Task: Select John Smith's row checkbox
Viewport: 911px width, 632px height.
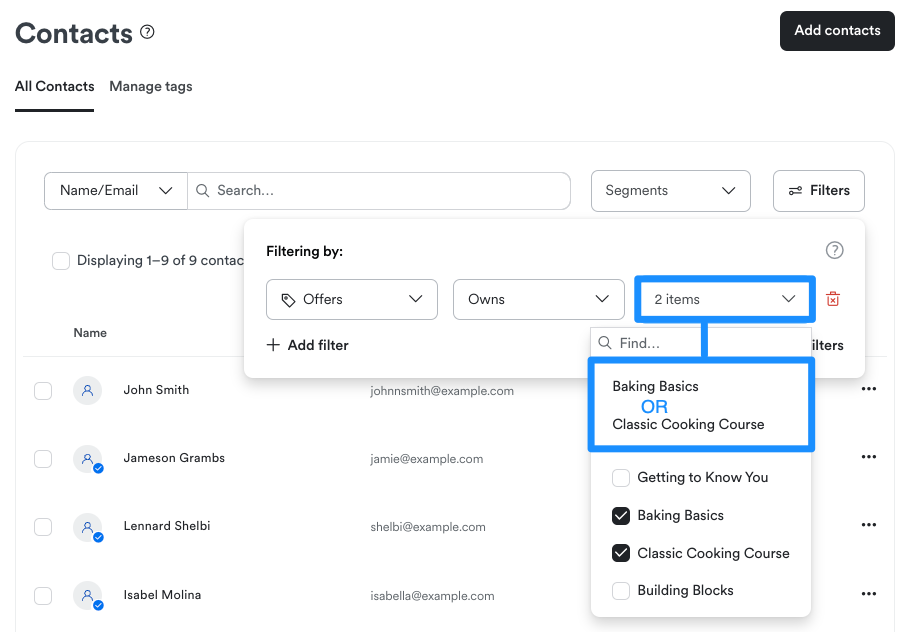Action: pyautogui.click(x=43, y=391)
